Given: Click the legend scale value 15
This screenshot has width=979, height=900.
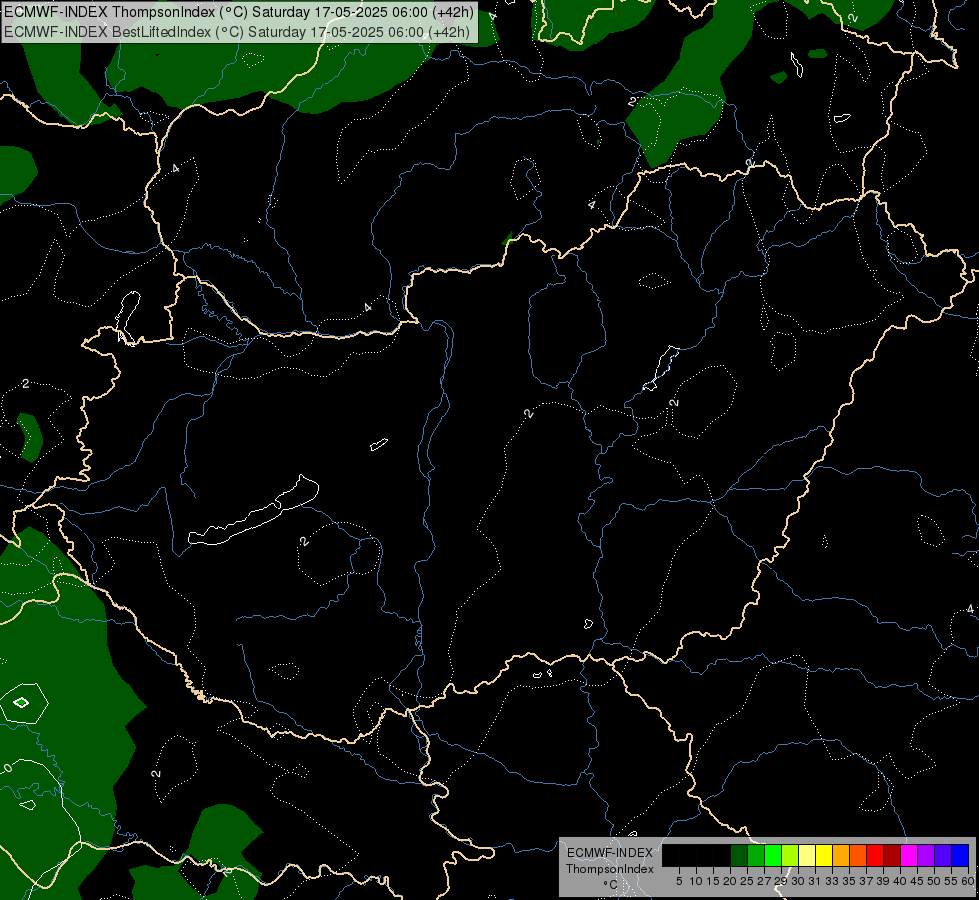Looking at the screenshot, I should 713,881.
